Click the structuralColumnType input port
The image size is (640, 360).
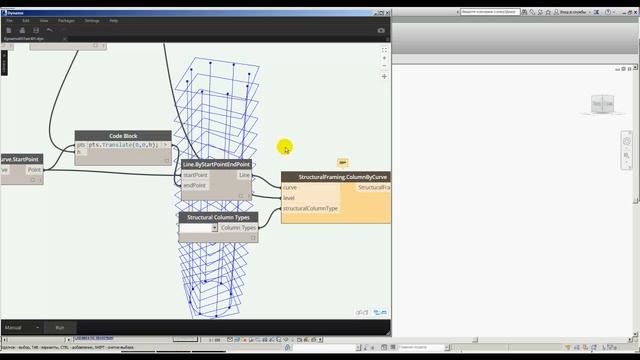pos(310,208)
